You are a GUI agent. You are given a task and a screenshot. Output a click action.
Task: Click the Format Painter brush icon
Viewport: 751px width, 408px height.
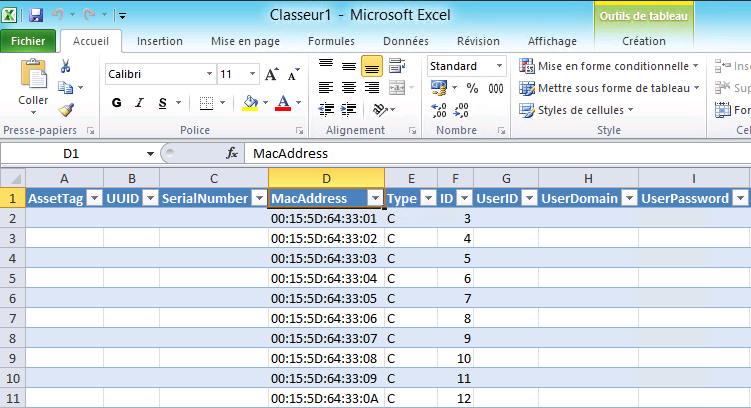pyautogui.click(x=66, y=110)
